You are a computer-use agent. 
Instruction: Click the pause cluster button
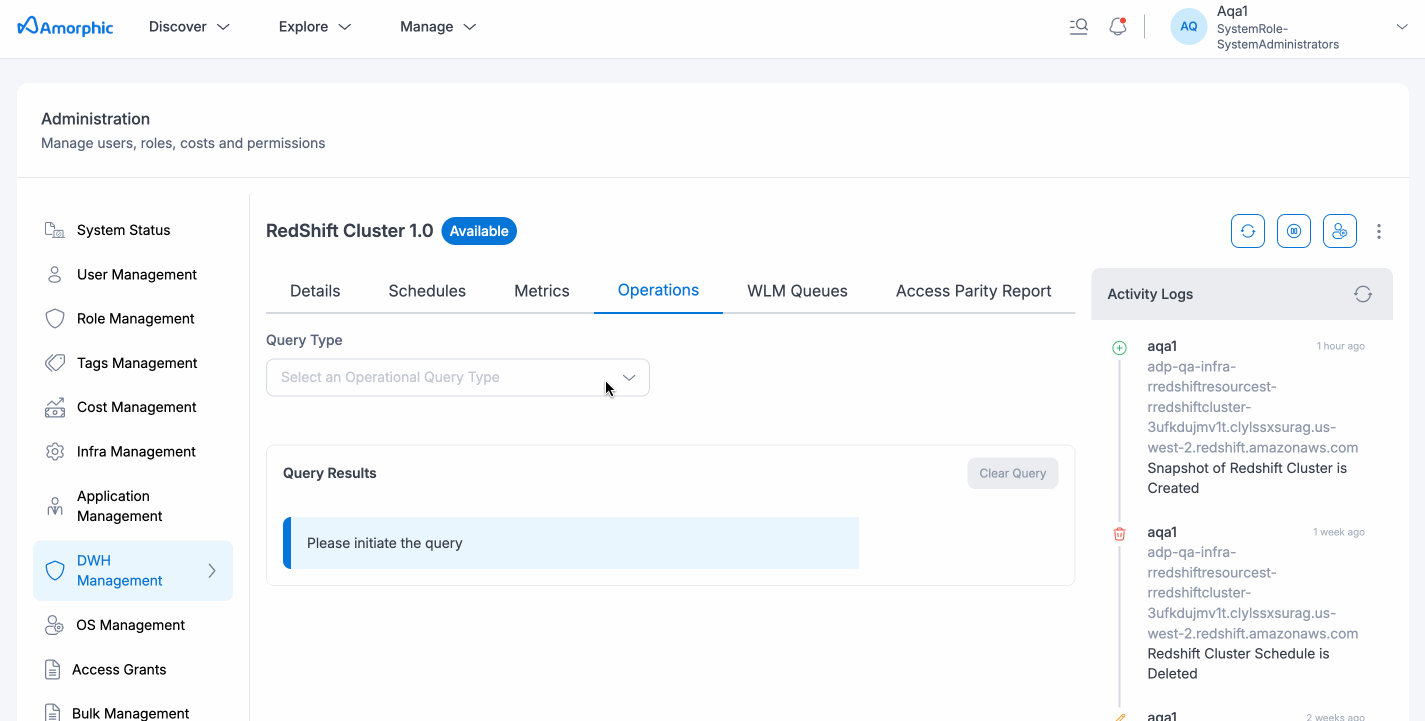(x=1294, y=231)
